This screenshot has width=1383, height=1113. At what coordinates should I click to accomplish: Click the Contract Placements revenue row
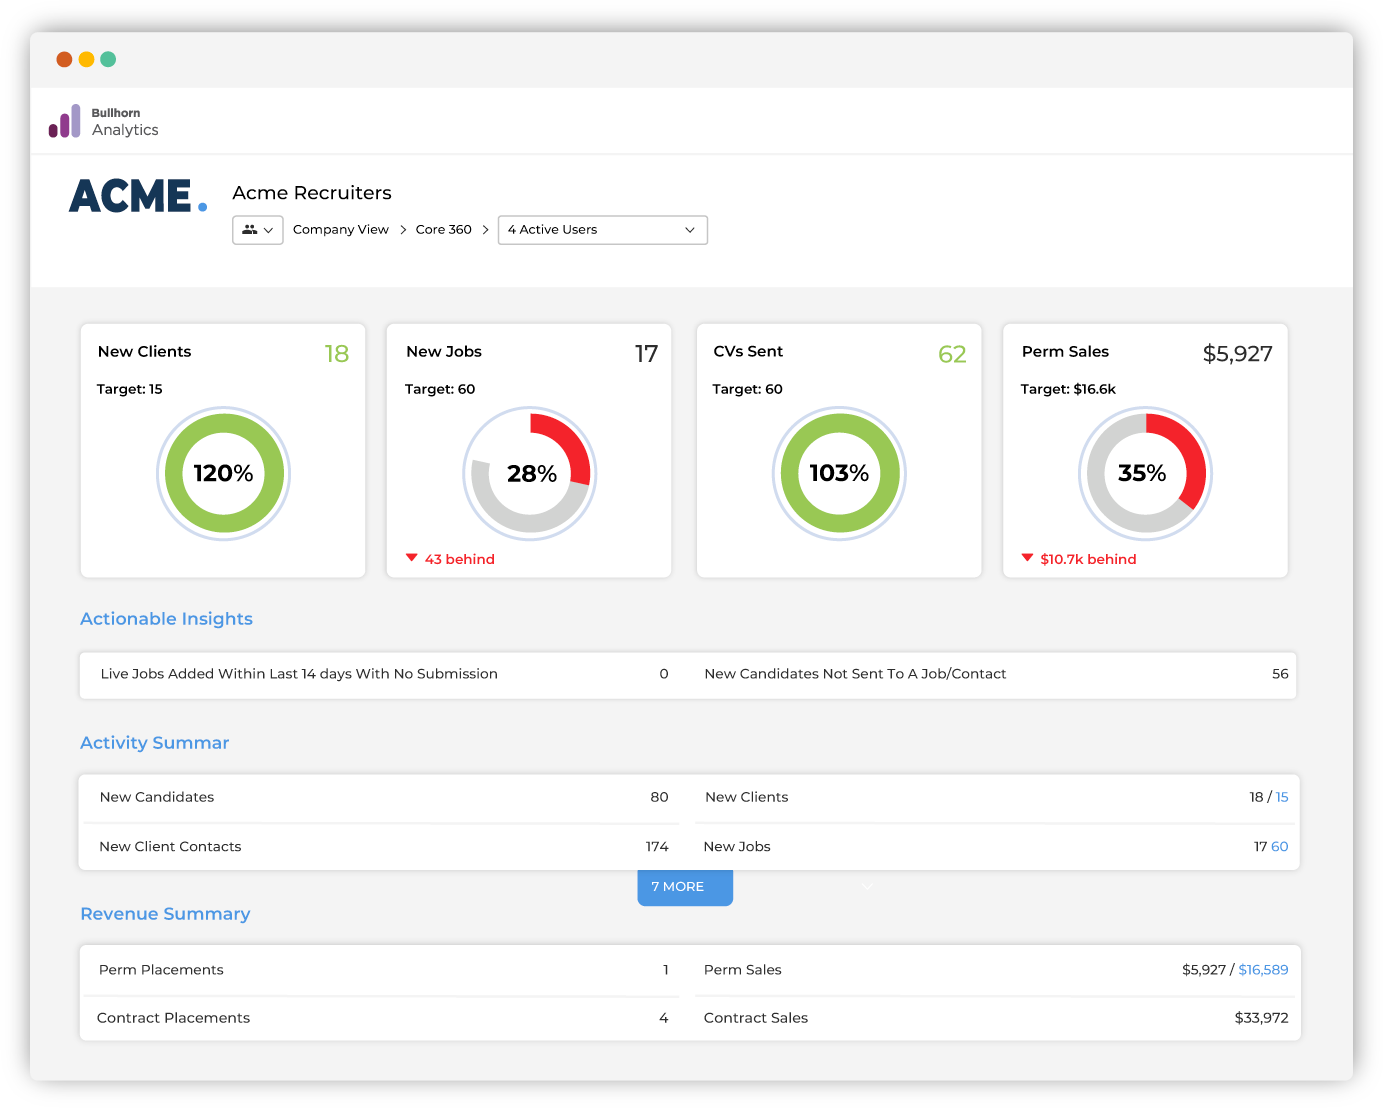tap(384, 1018)
